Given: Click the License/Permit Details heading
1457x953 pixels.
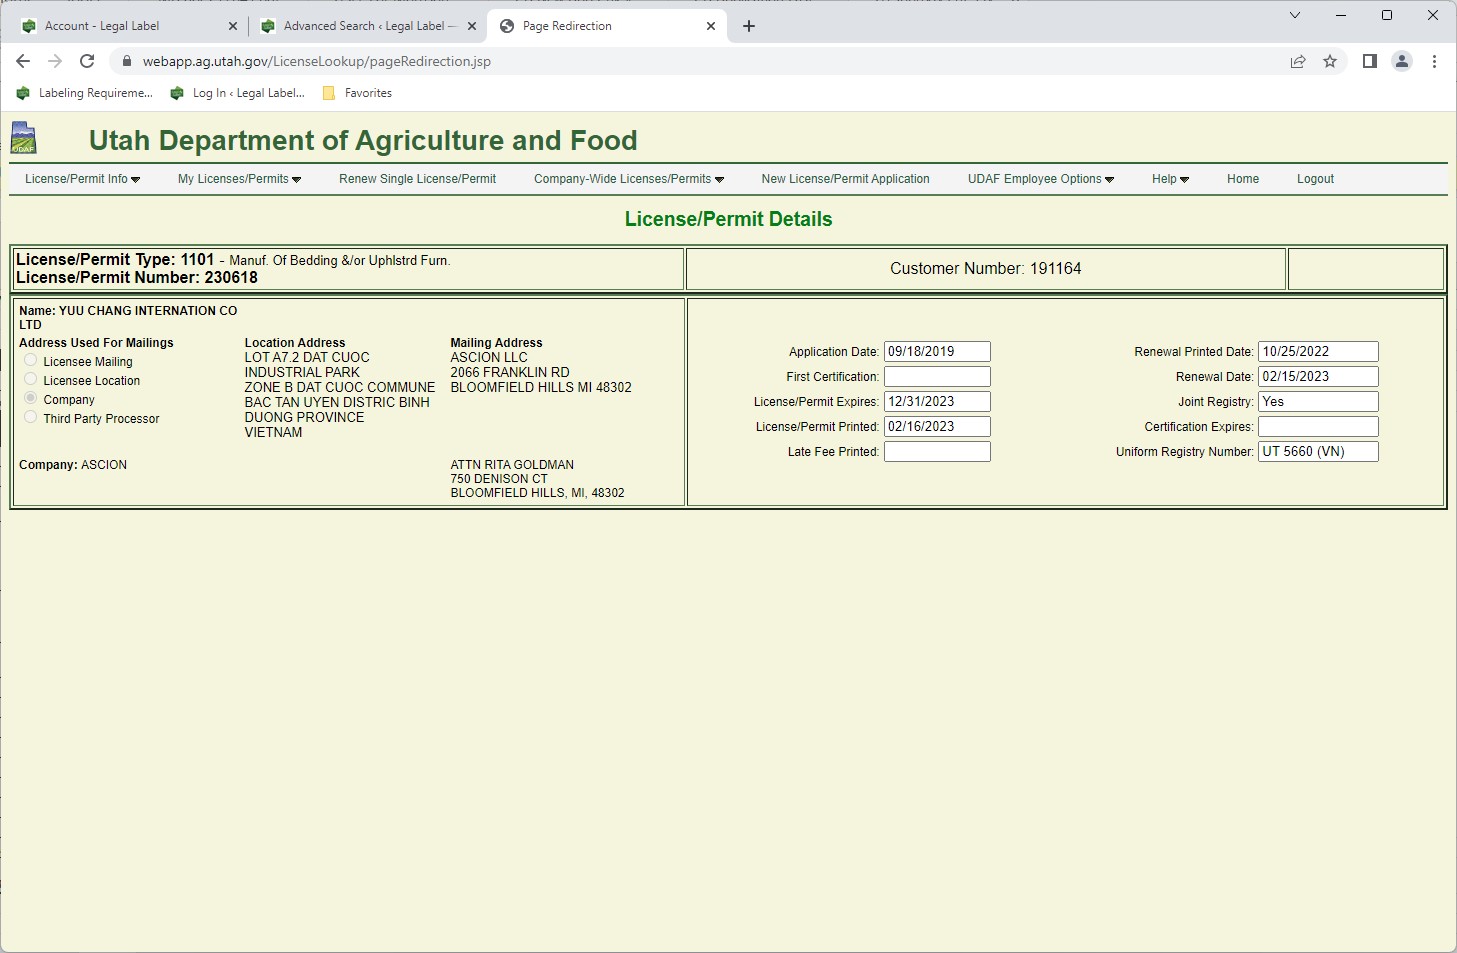Looking at the screenshot, I should 728,219.
